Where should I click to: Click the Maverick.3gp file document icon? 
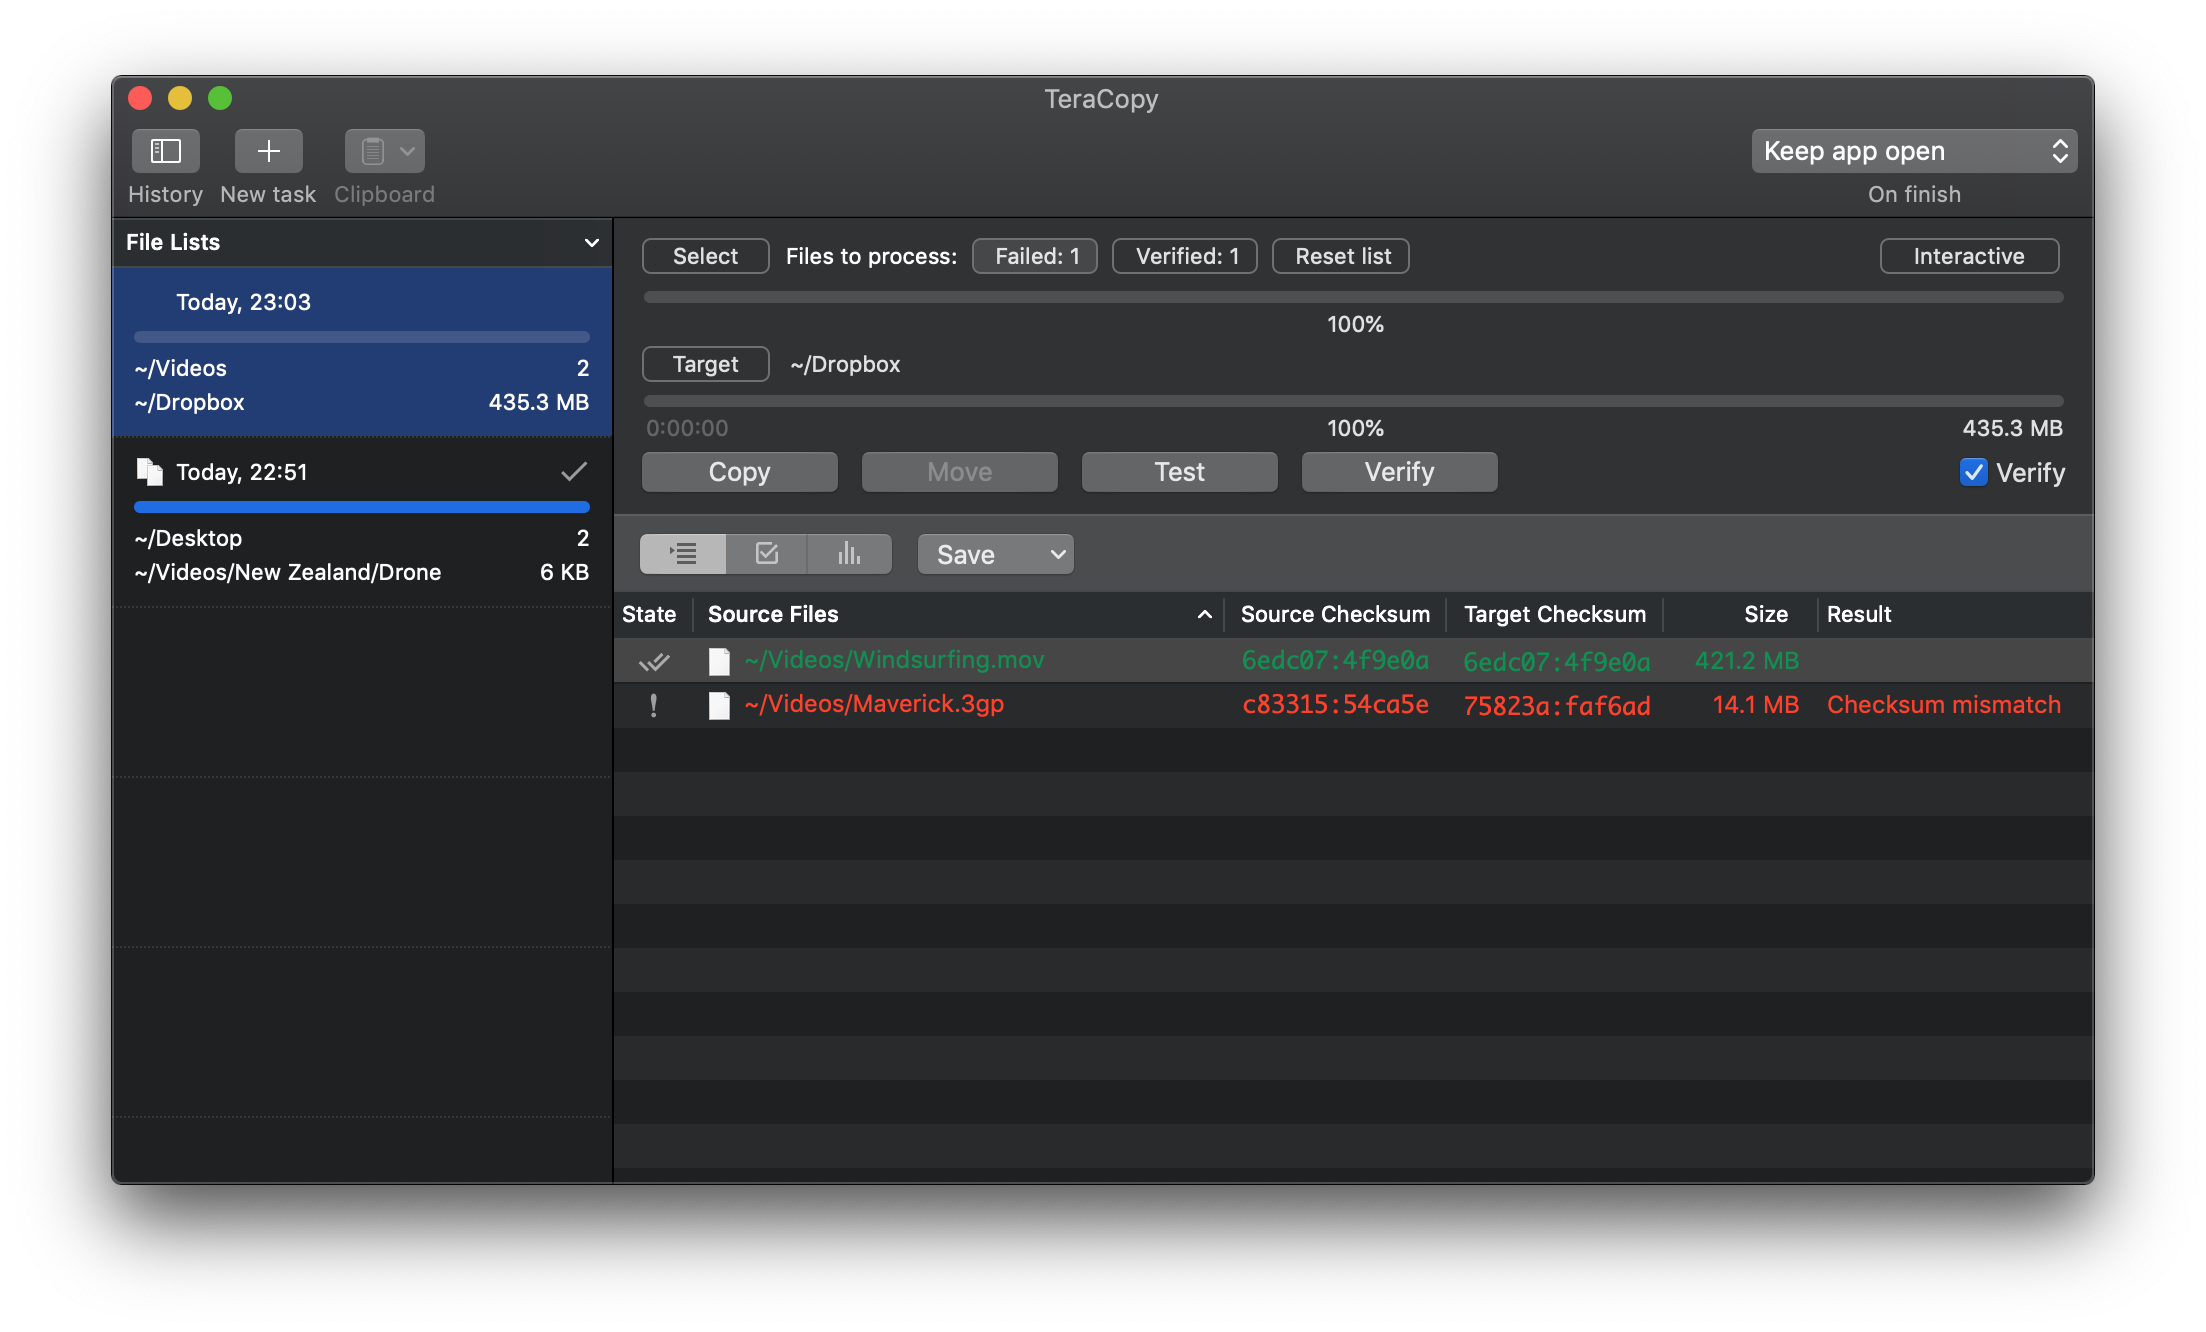pyautogui.click(x=719, y=705)
